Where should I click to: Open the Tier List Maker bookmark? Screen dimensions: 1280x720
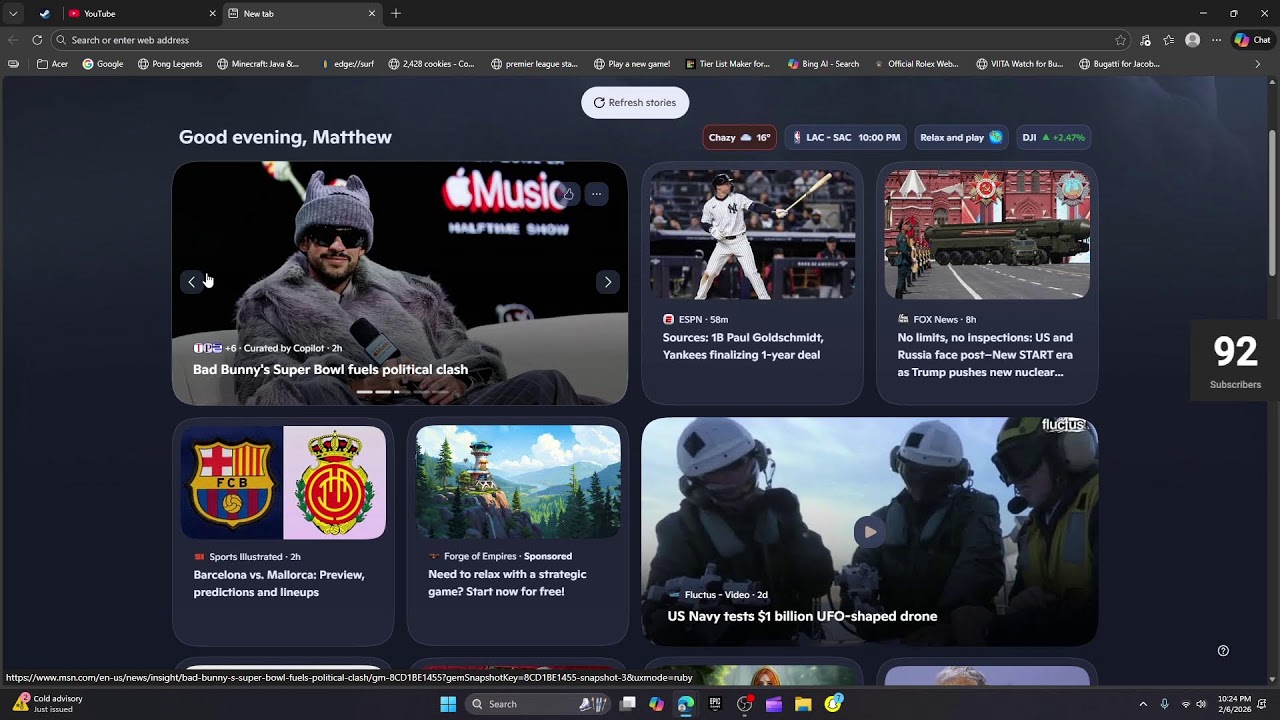coord(728,64)
